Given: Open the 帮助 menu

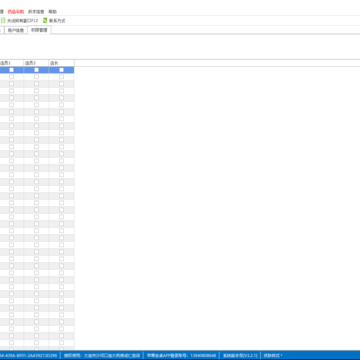Looking at the screenshot, I should (x=52, y=11).
